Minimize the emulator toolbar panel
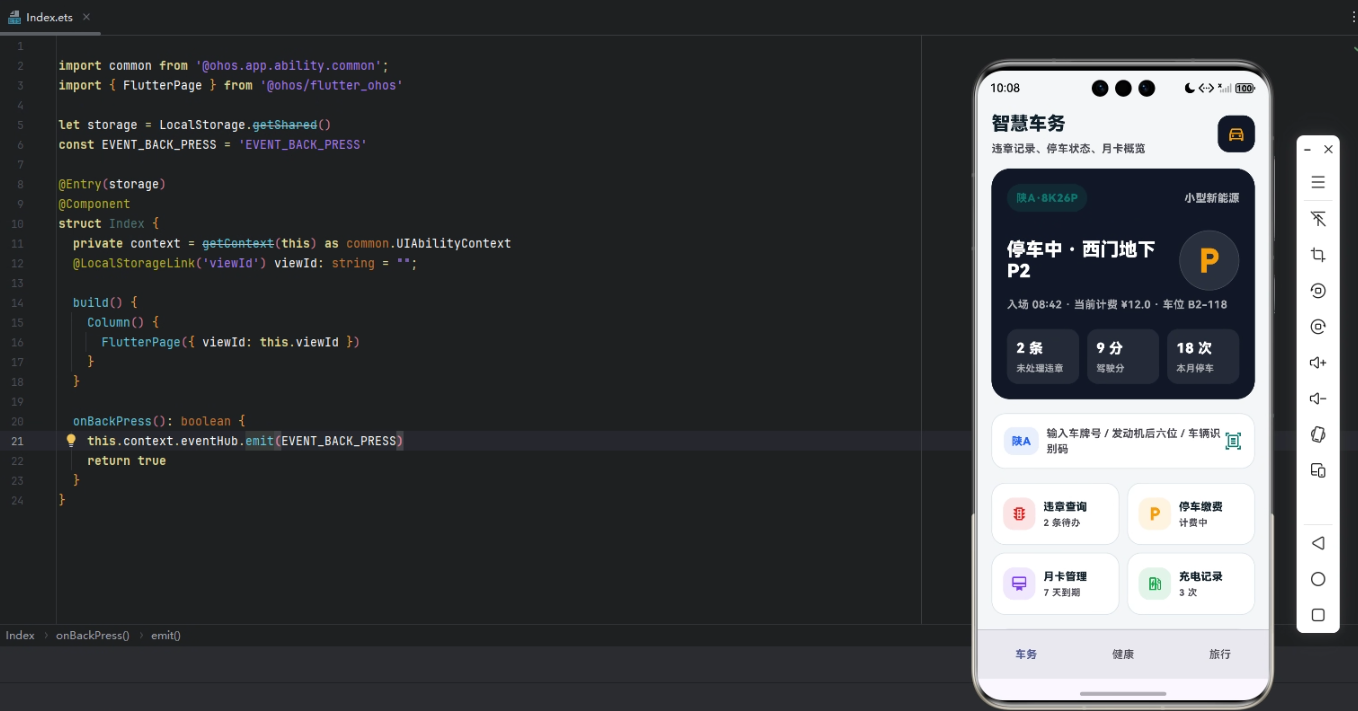The width and height of the screenshot is (1358, 711). [1308, 149]
